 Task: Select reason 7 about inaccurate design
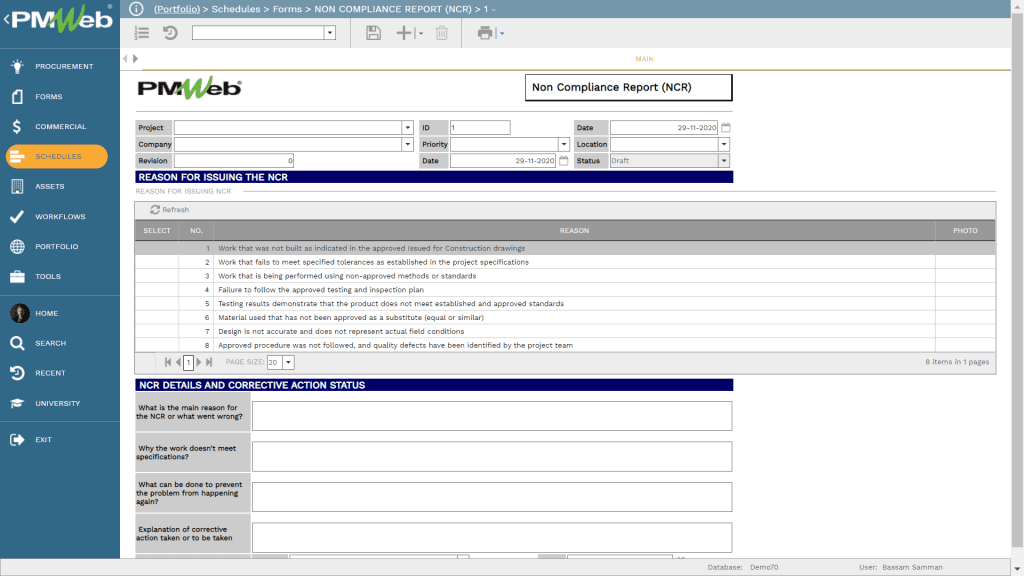[565, 332]
